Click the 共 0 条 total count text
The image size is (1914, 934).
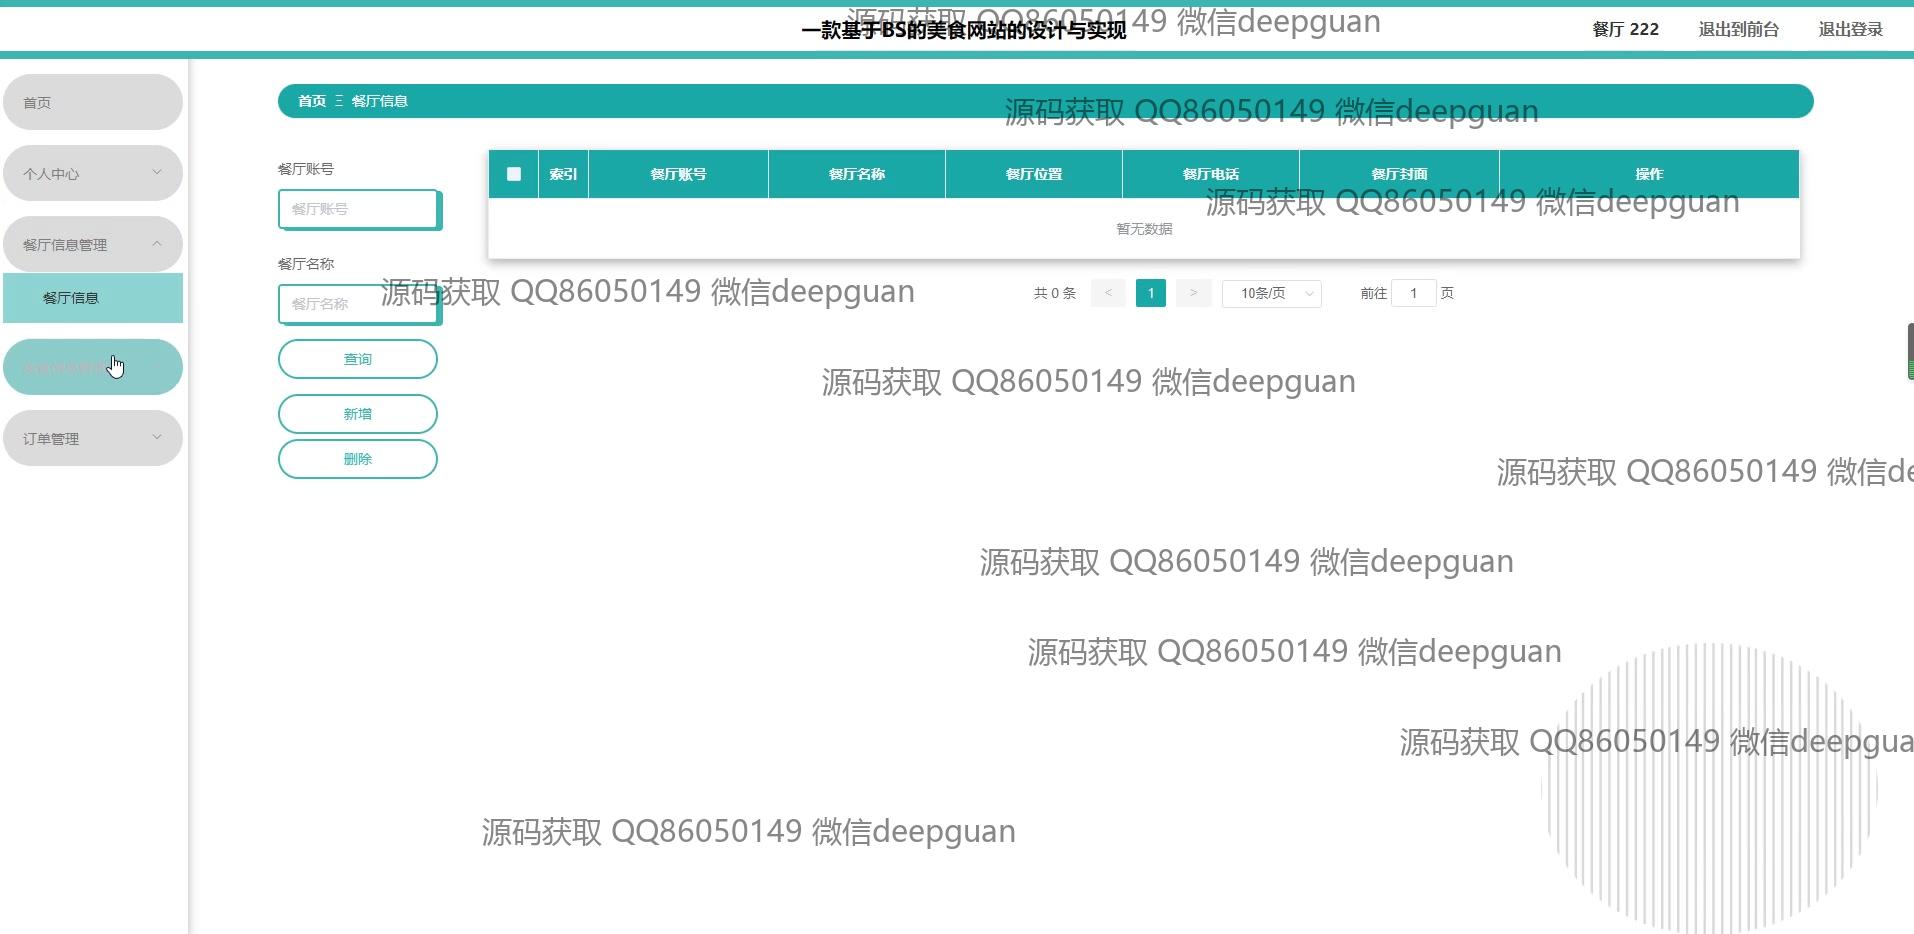pos(1054,293)
